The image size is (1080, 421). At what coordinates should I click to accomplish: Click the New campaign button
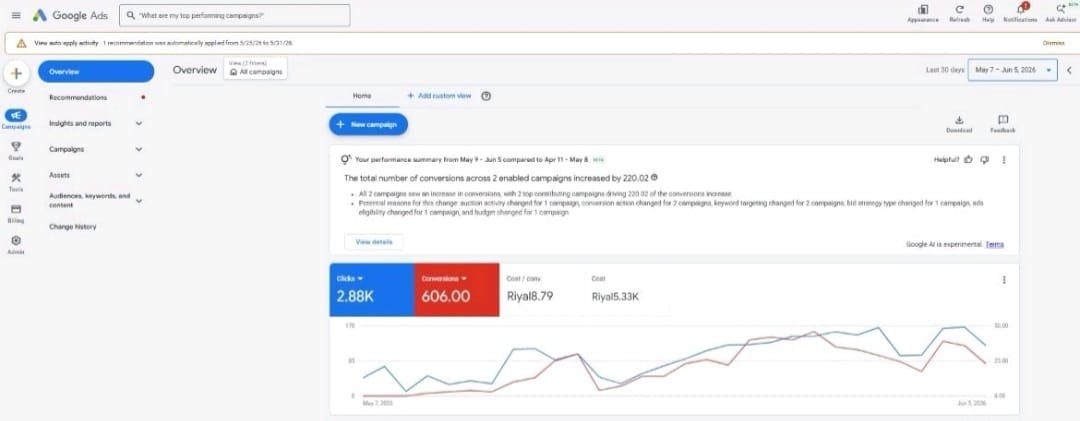tap(368, 125)
